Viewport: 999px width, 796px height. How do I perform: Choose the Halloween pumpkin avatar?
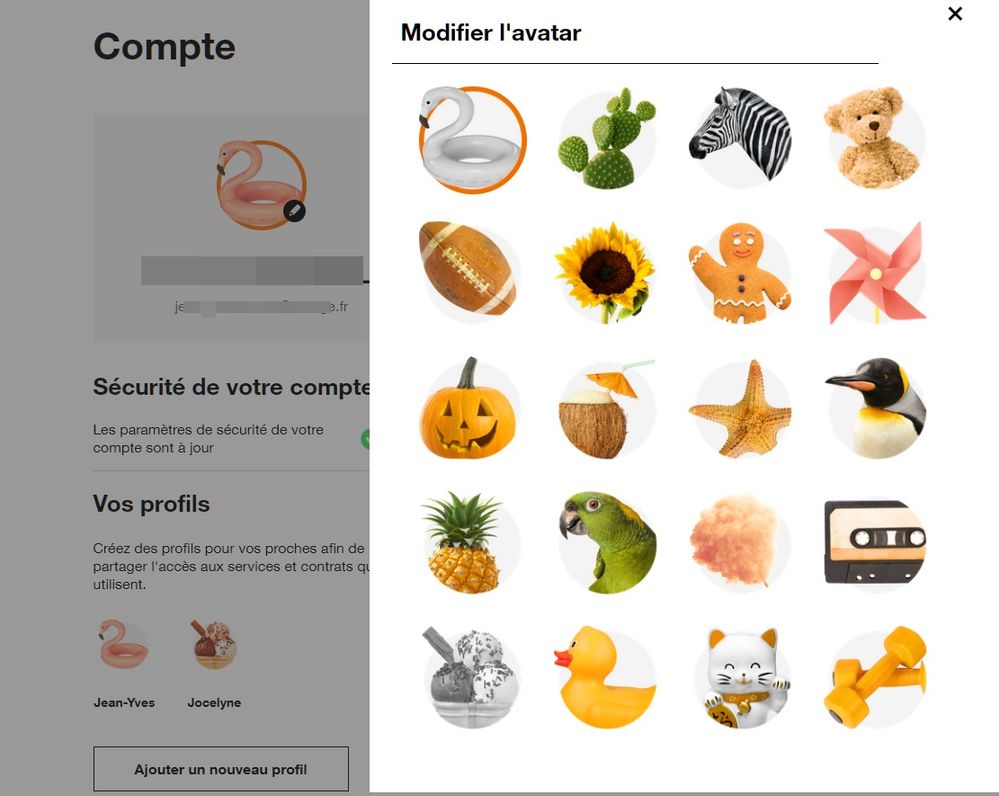coord(468,408)
